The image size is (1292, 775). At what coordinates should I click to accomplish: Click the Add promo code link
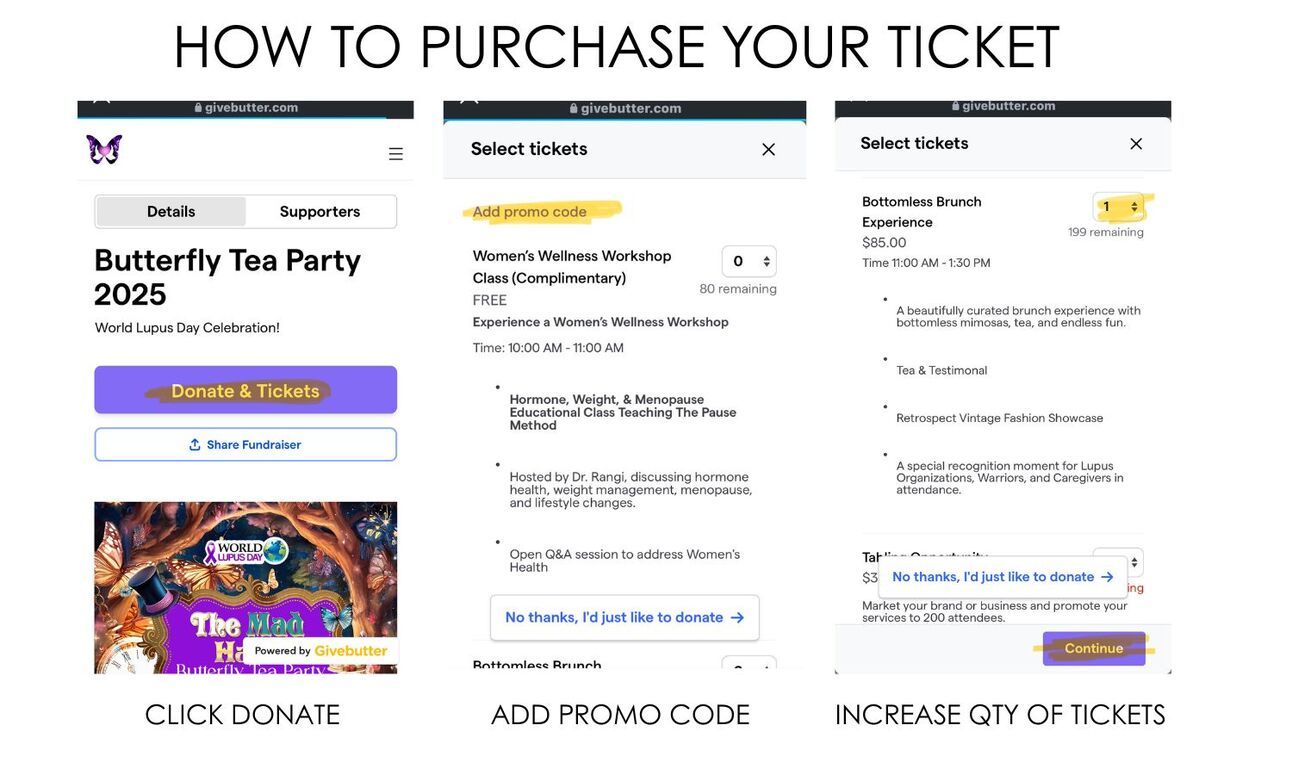click(530, 212)
